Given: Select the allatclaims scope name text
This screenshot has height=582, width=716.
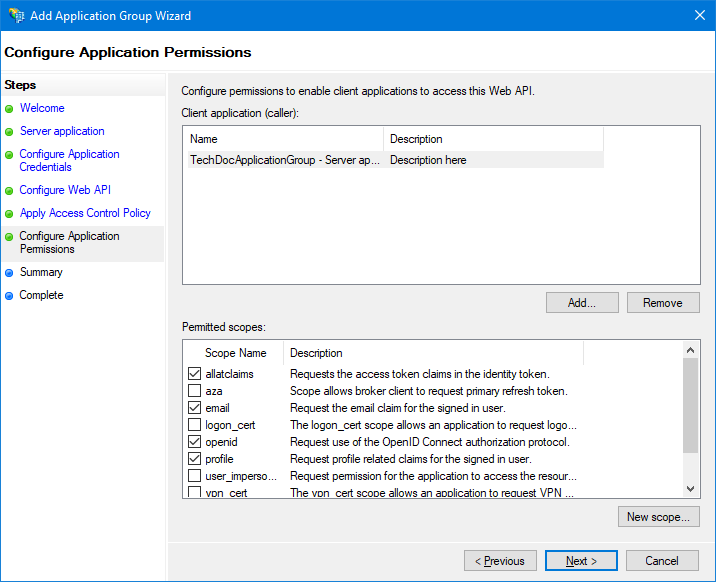Looking at the screenshot, I should (229, 374).
